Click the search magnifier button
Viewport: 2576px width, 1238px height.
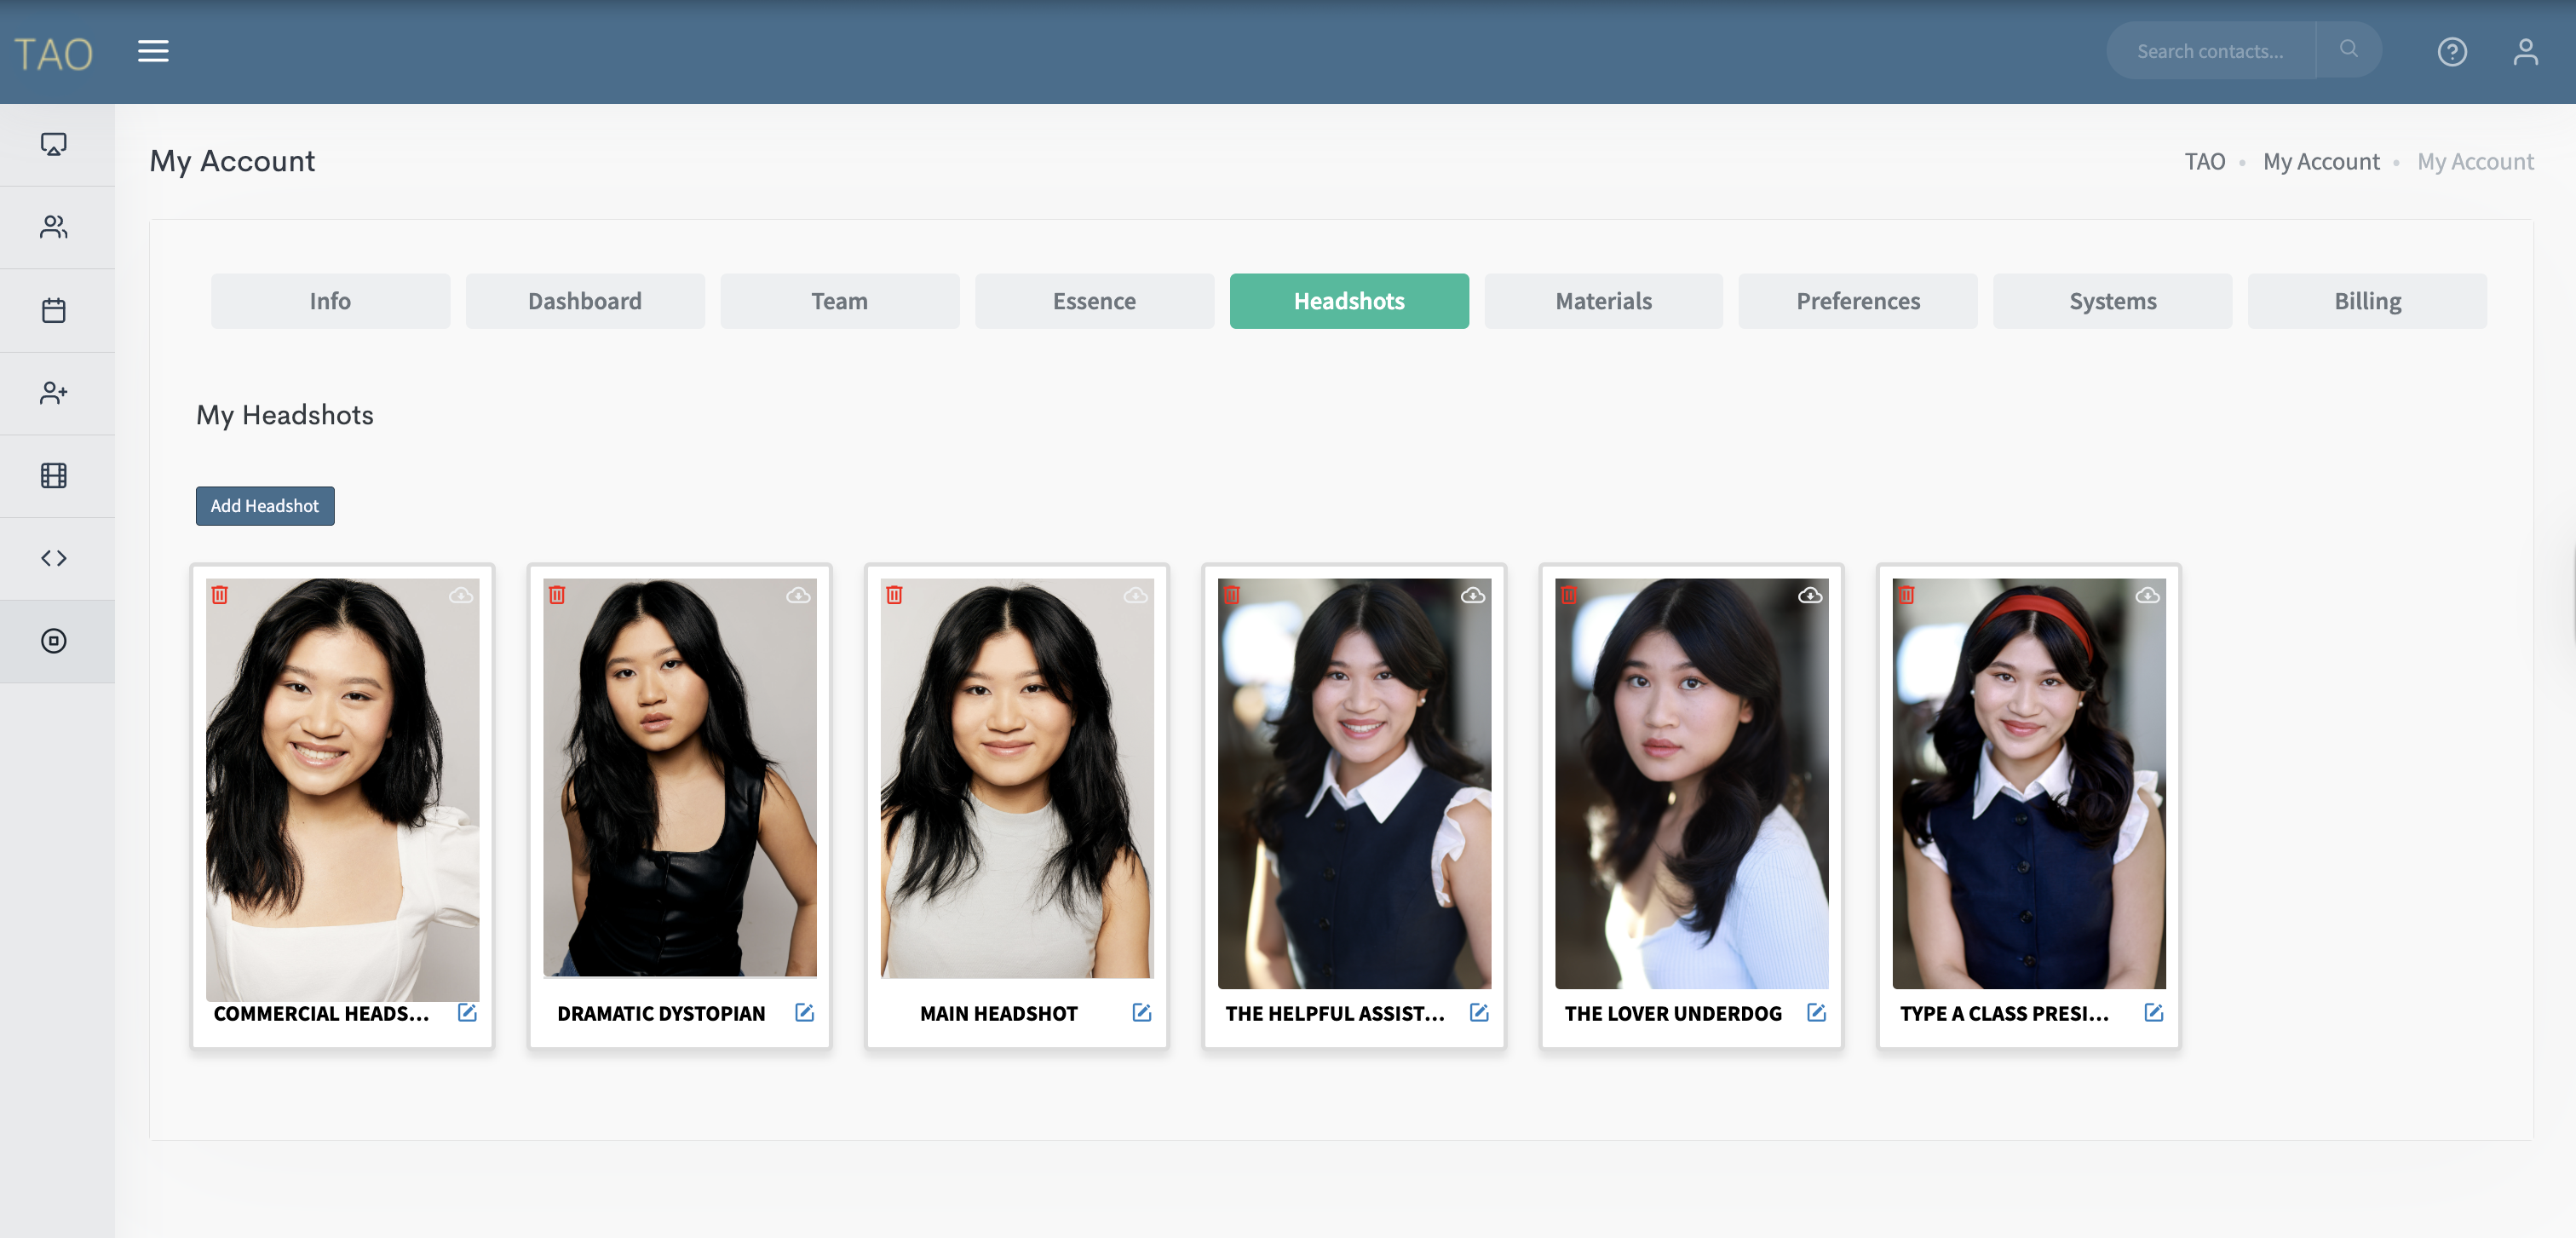coord(2348,49)
